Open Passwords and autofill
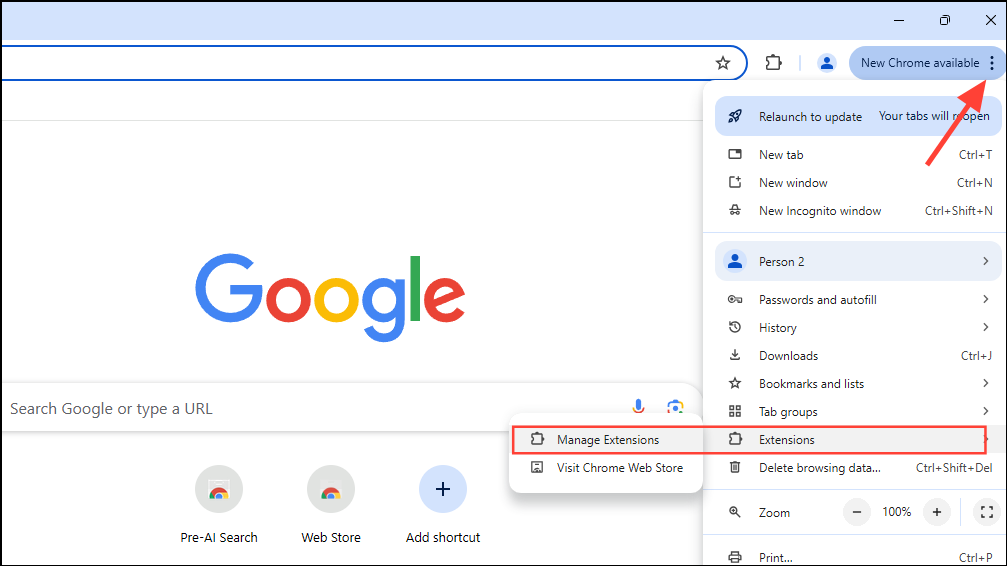The width and height of the screenshot is (1007, 566). [857, 299]
